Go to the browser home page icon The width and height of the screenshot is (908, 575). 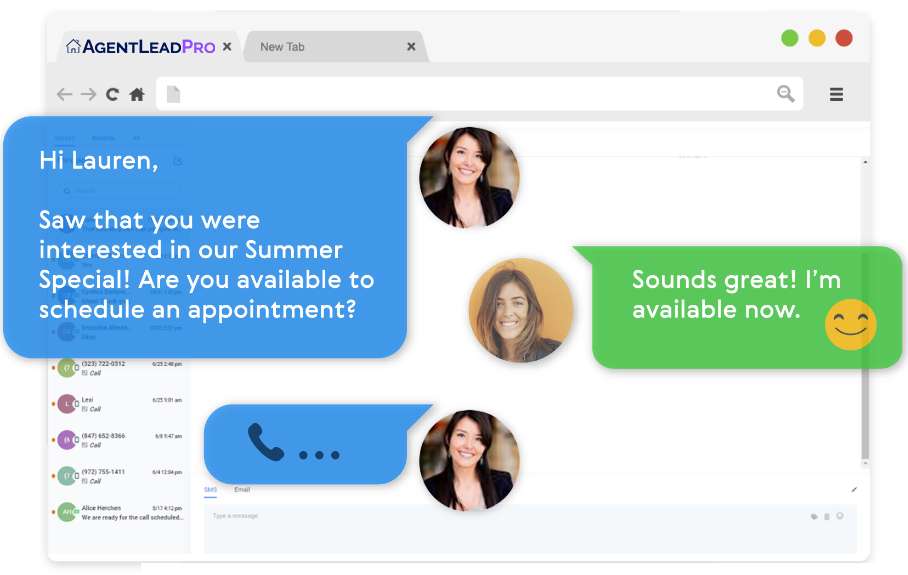[x=137, y=94]
